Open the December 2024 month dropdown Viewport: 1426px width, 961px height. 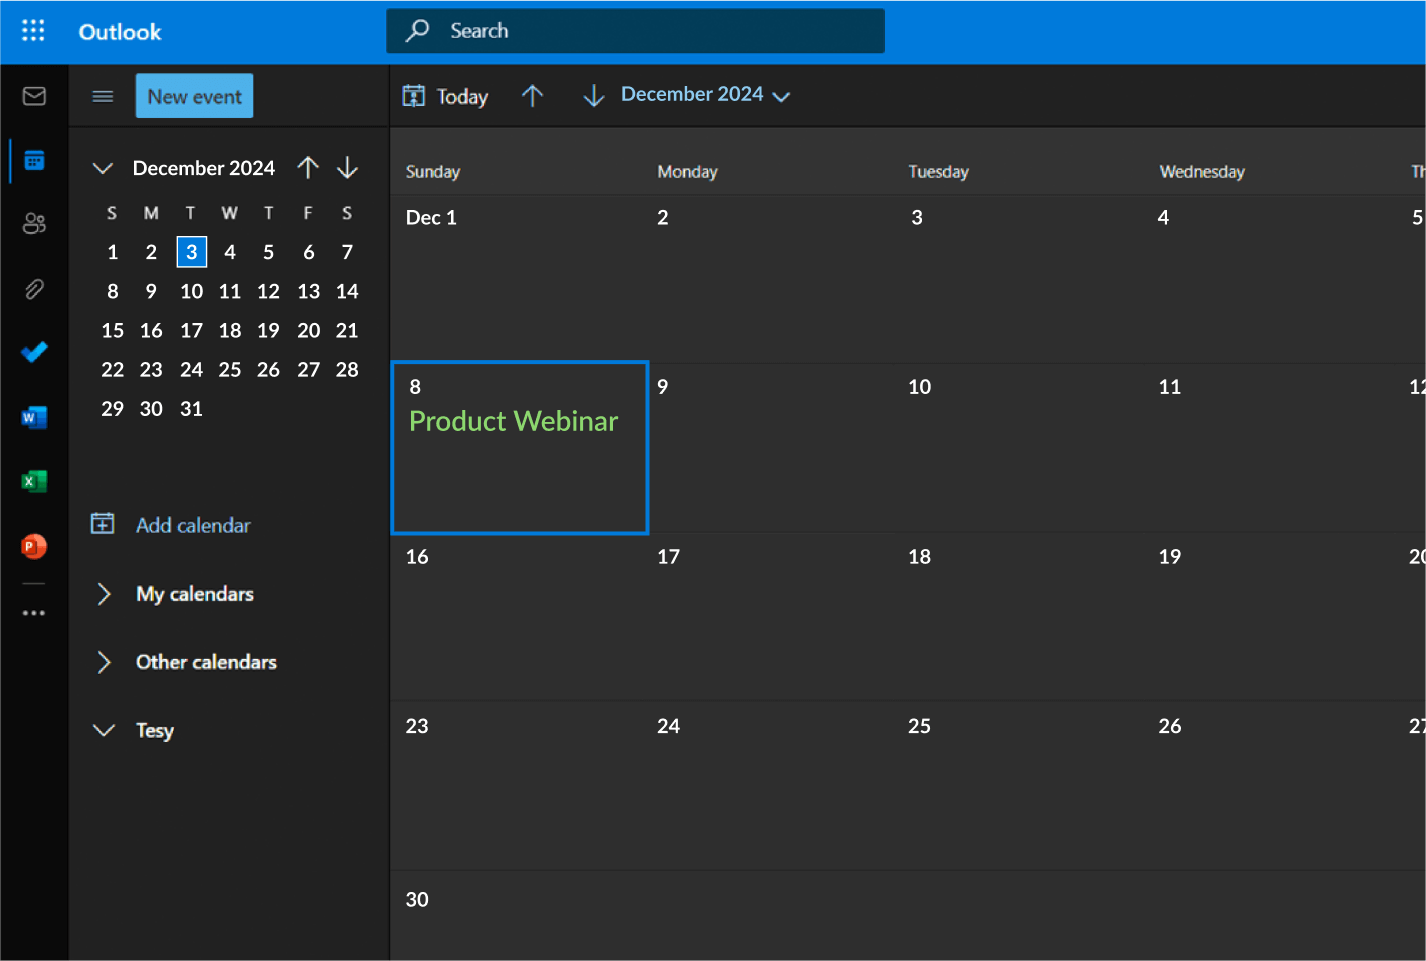click(x=705, y=95)
